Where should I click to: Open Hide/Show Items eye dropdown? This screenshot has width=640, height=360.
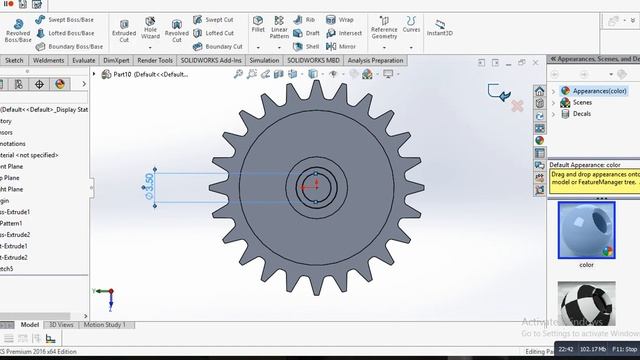(333, 74)
